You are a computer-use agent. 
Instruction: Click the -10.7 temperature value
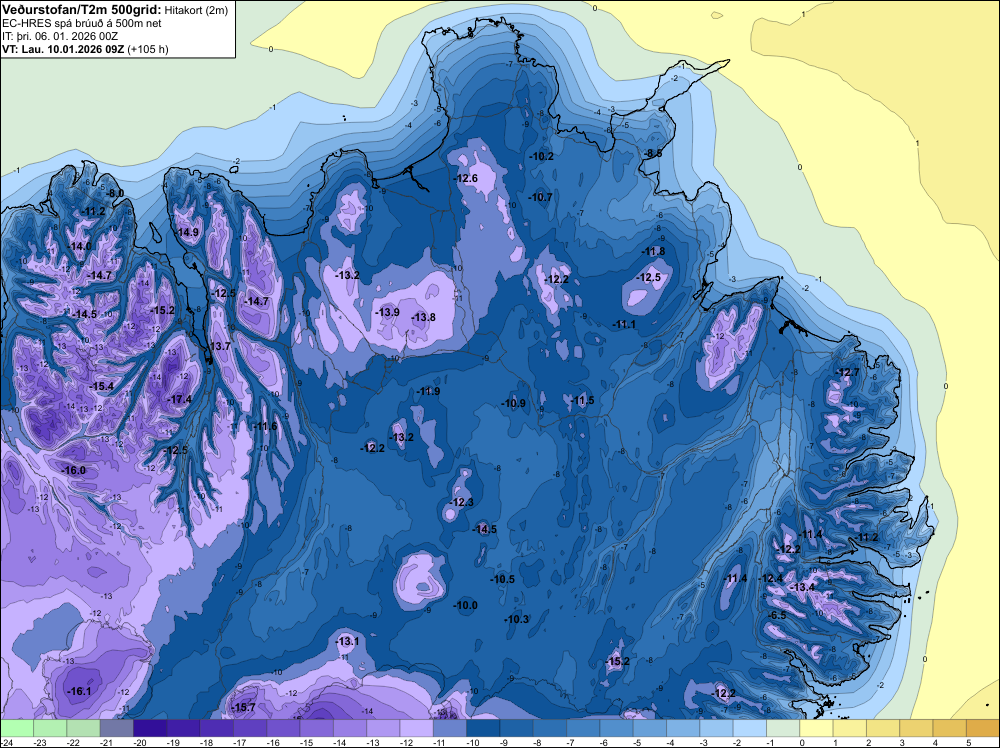tap(540, 198)
